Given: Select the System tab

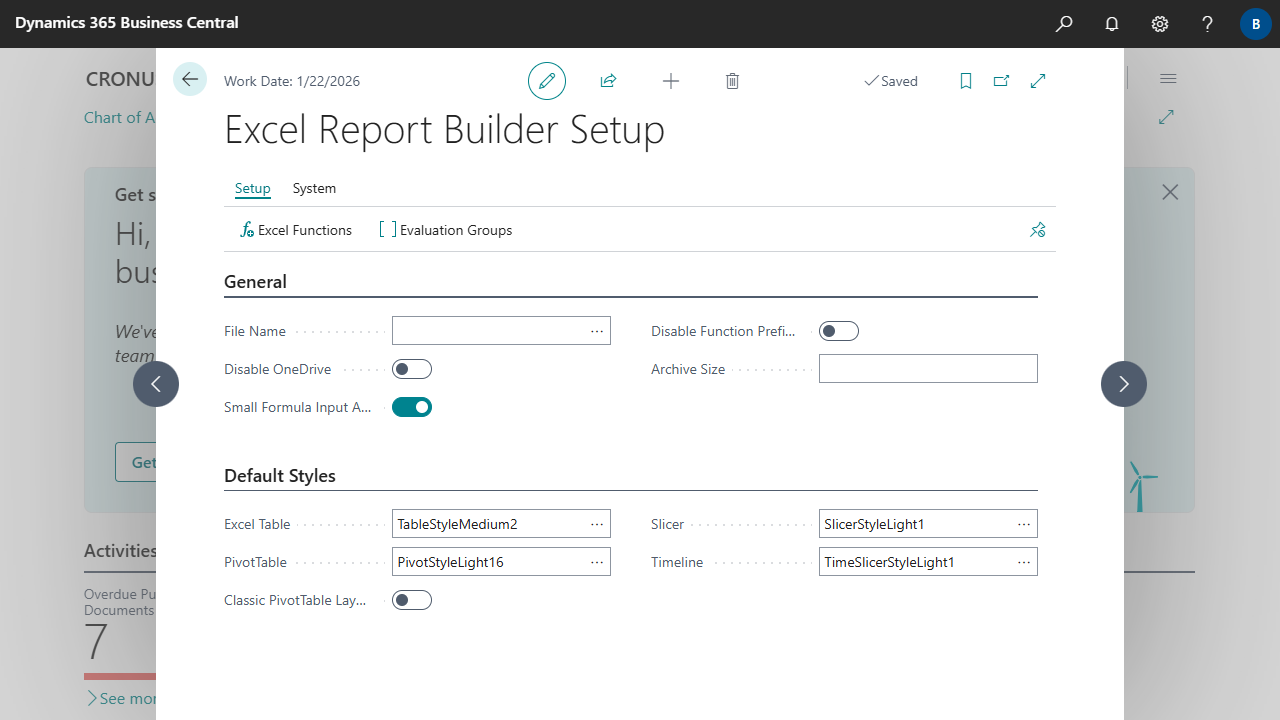Looking at the screenshot, I should pyautogui.click(x=314, y=188).
